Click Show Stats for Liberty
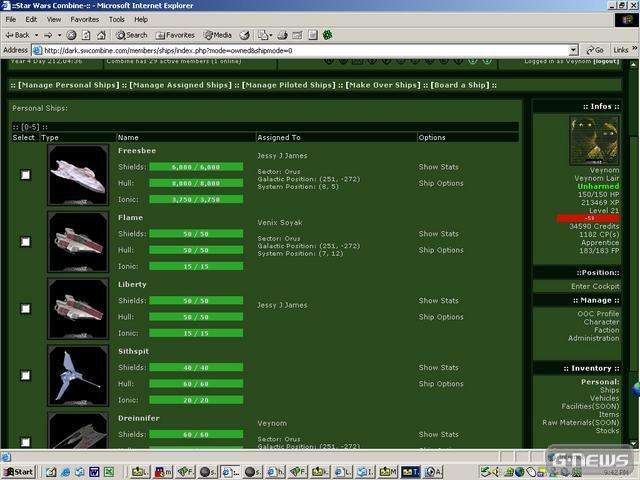Screen dimensions: 640x480 (x=438, y=301)
